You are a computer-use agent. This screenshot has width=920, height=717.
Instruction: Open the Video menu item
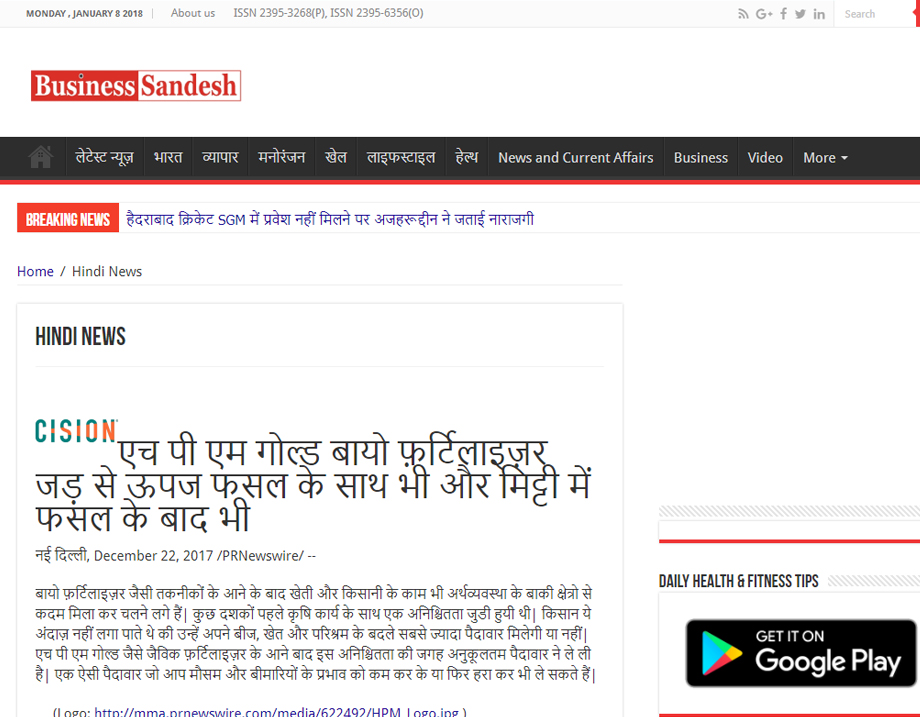click(765, 158)
